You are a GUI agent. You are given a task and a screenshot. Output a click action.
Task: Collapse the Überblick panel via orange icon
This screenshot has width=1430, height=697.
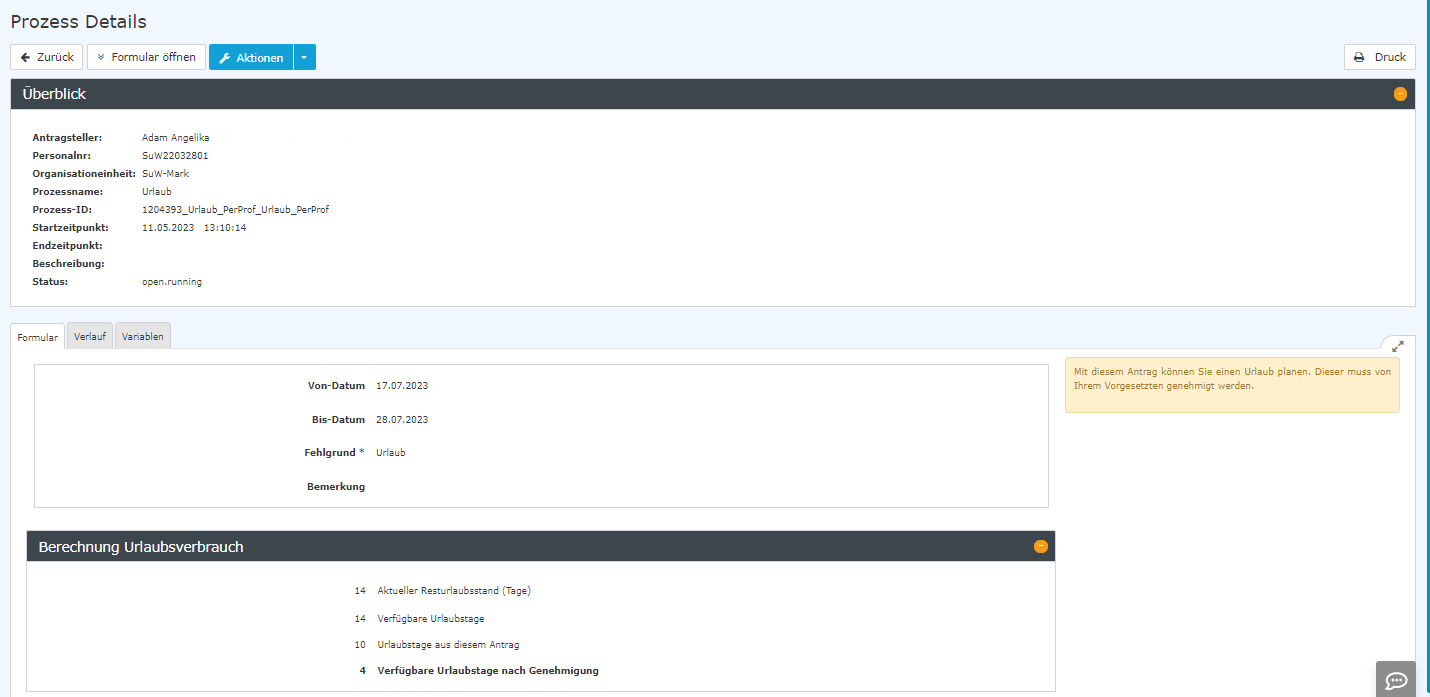[1400, 94]
